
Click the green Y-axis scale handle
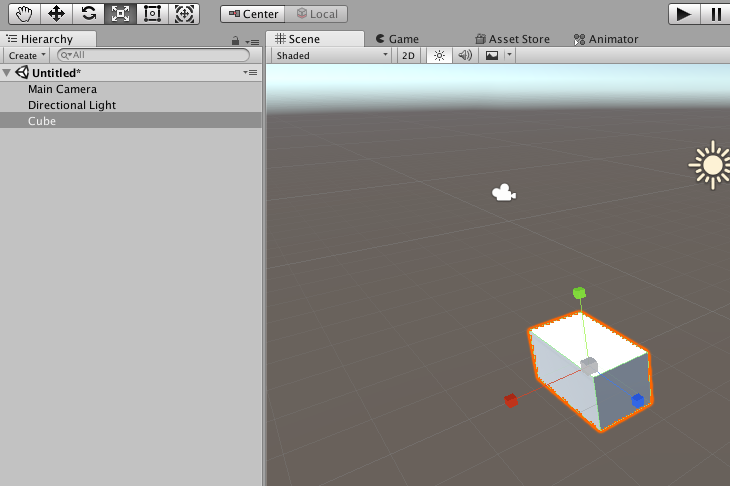click(579, 293)
